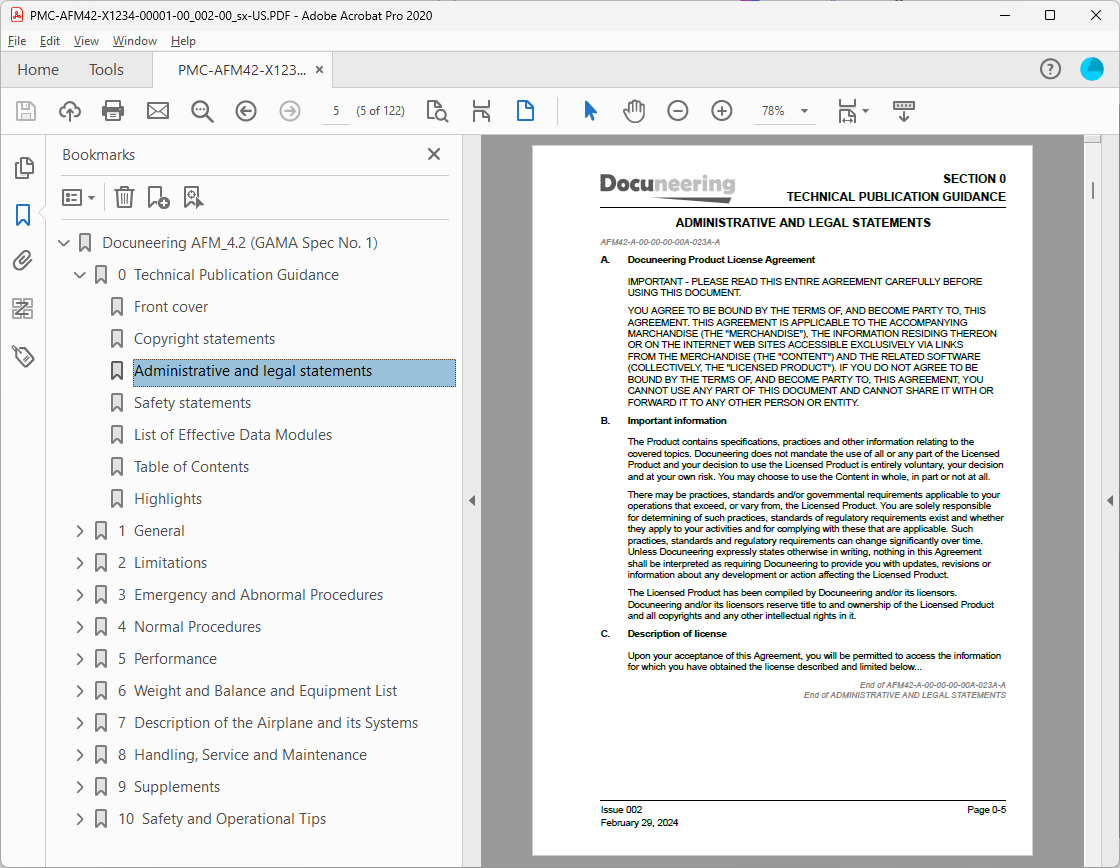The image size is (1120, 868).
Task: Open fit page width options
Action: pyautogui.click(x=853, y=111)
